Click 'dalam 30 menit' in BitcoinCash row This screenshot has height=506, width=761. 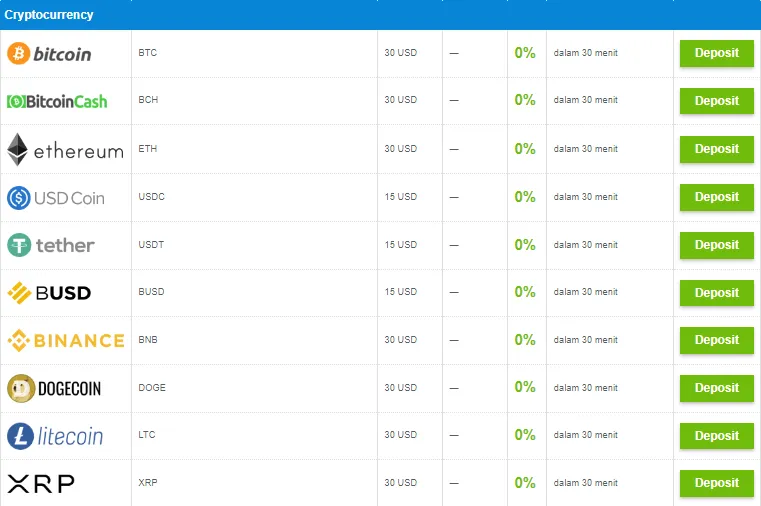(x=585, y=99)
